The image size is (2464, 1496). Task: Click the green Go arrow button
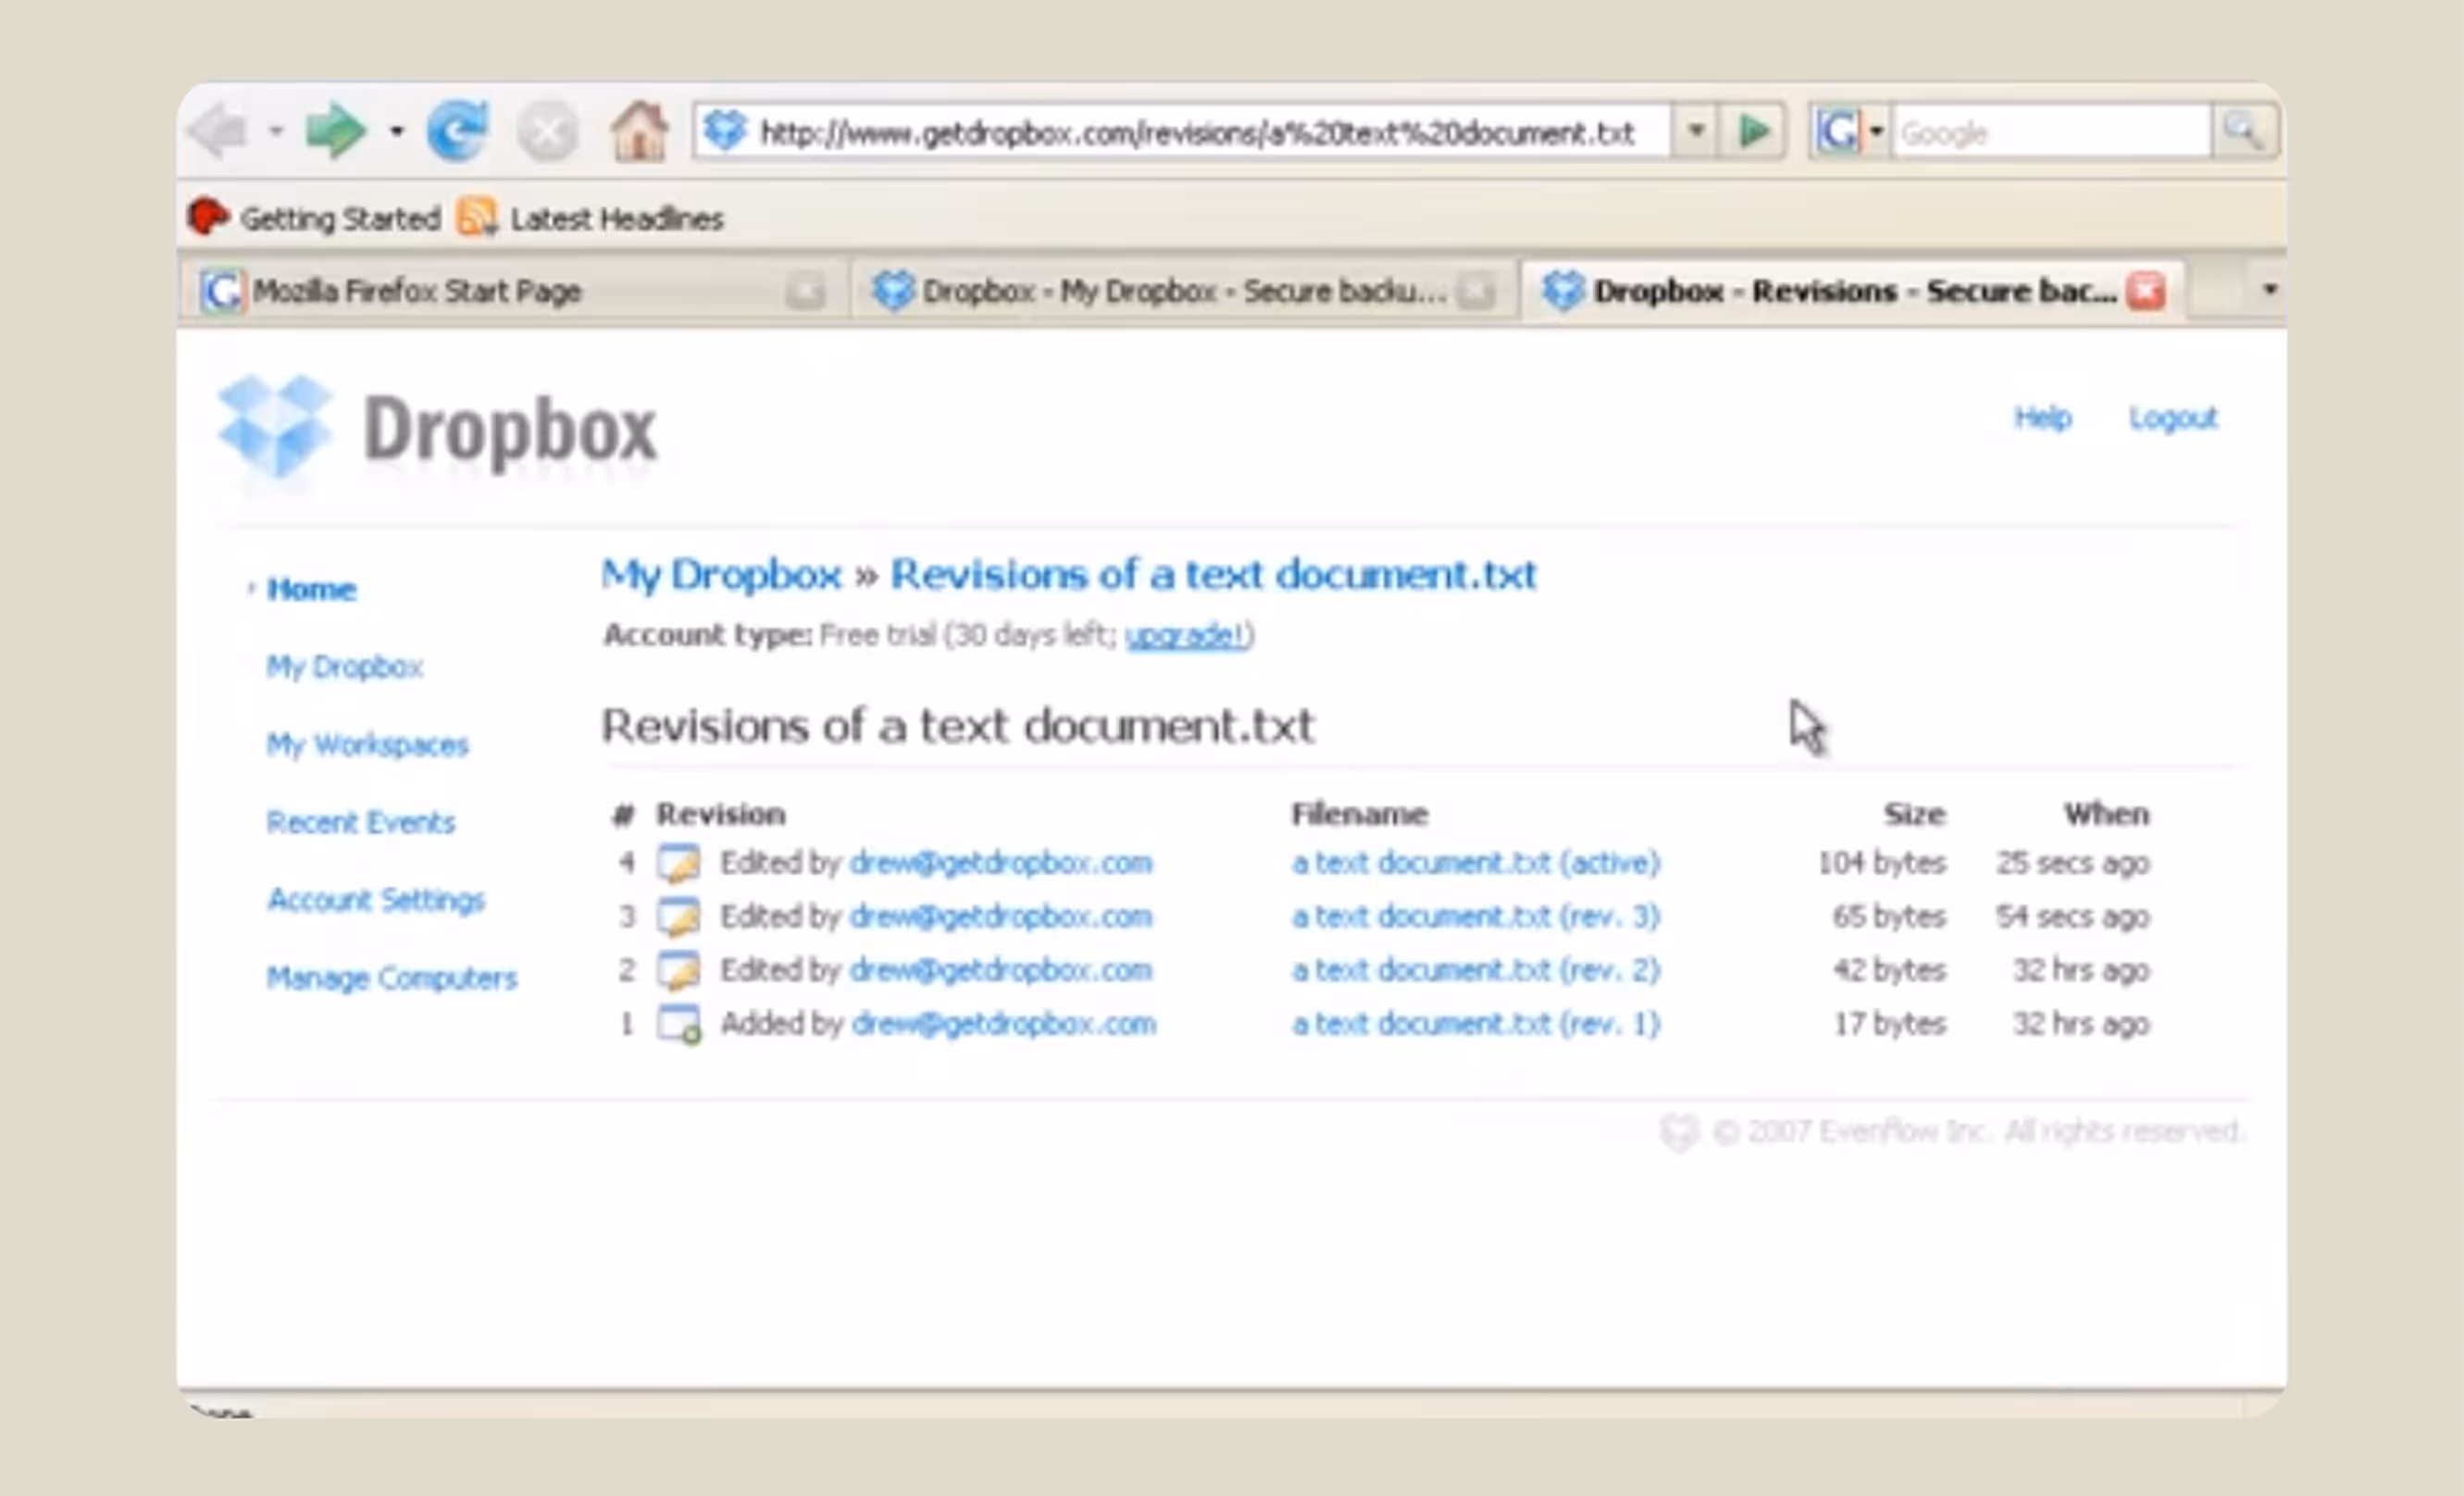click(x=1753, y=131)
